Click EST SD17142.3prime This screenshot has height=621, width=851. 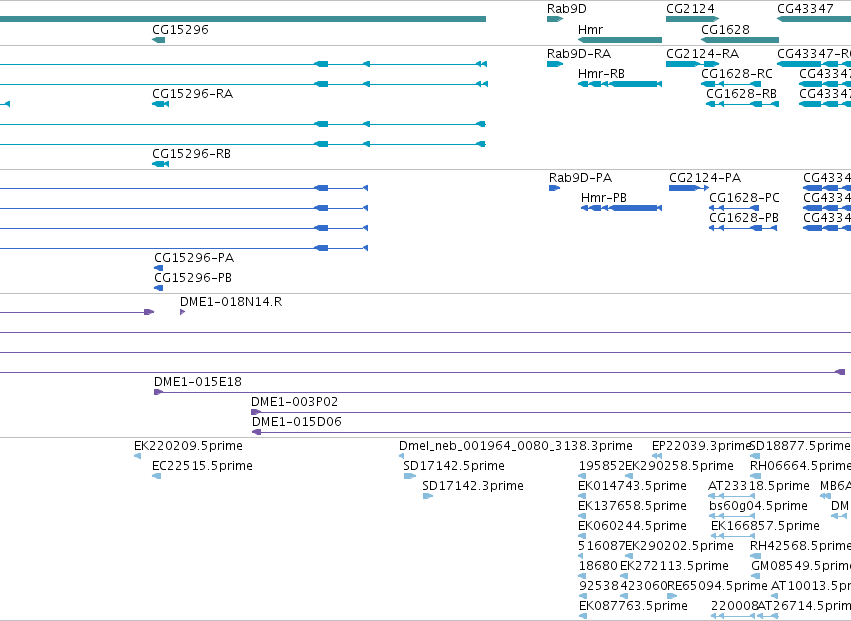[x=473, y=486]
